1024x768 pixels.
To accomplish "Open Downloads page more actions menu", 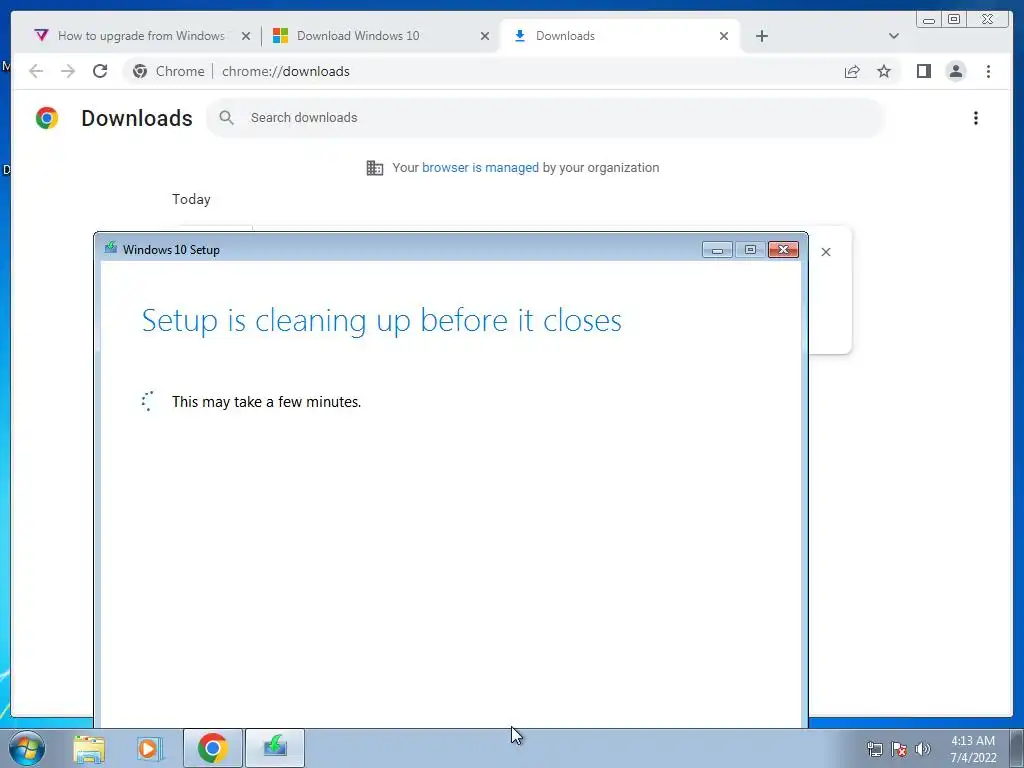I will coord(976,118).
